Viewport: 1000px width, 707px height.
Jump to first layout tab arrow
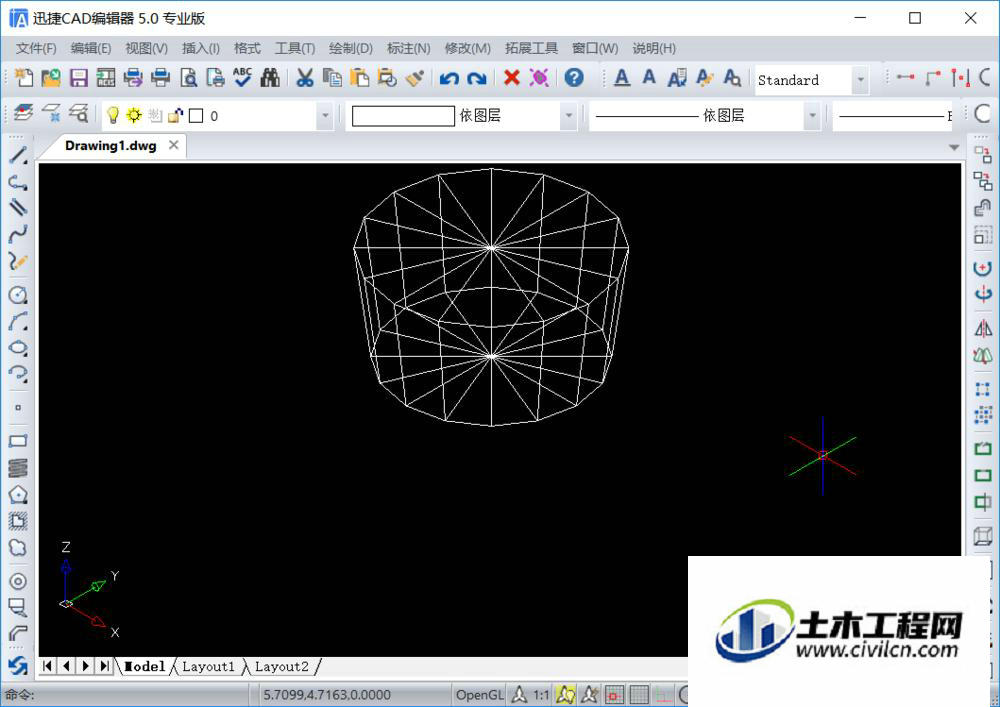[x=47, y=666]
